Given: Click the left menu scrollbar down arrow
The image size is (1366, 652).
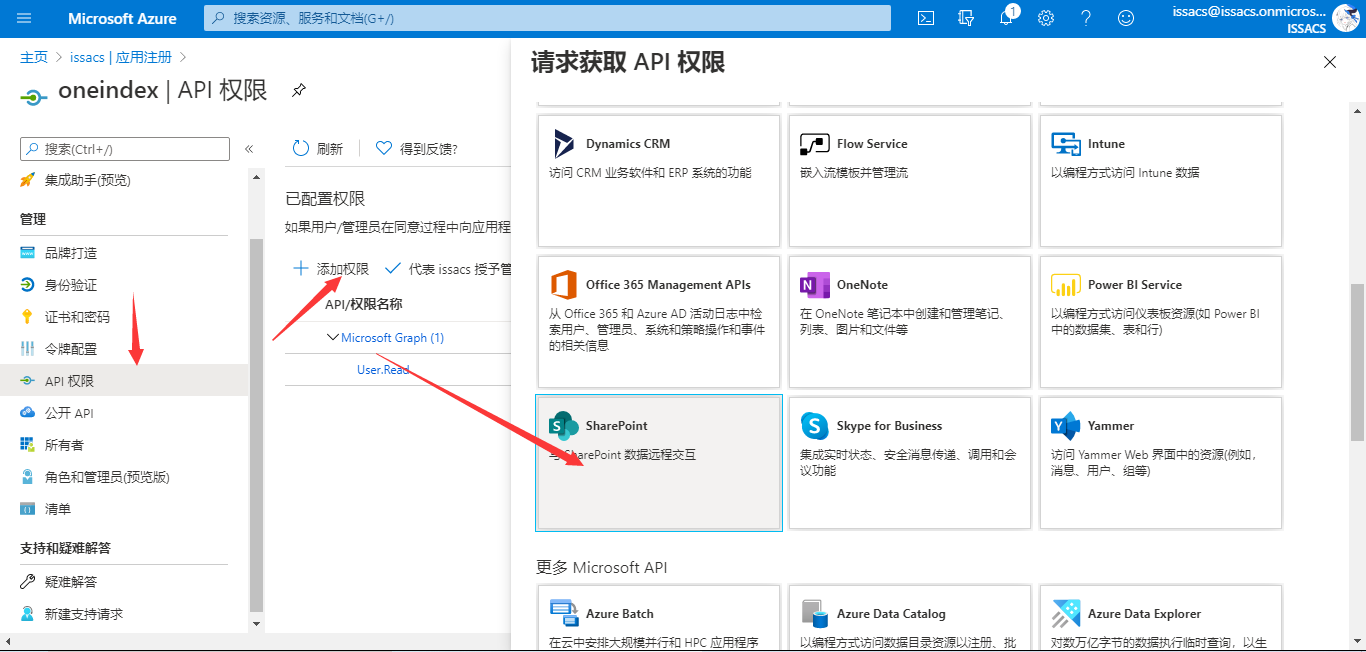Looking at the screenshot, I should coord(256,623).
